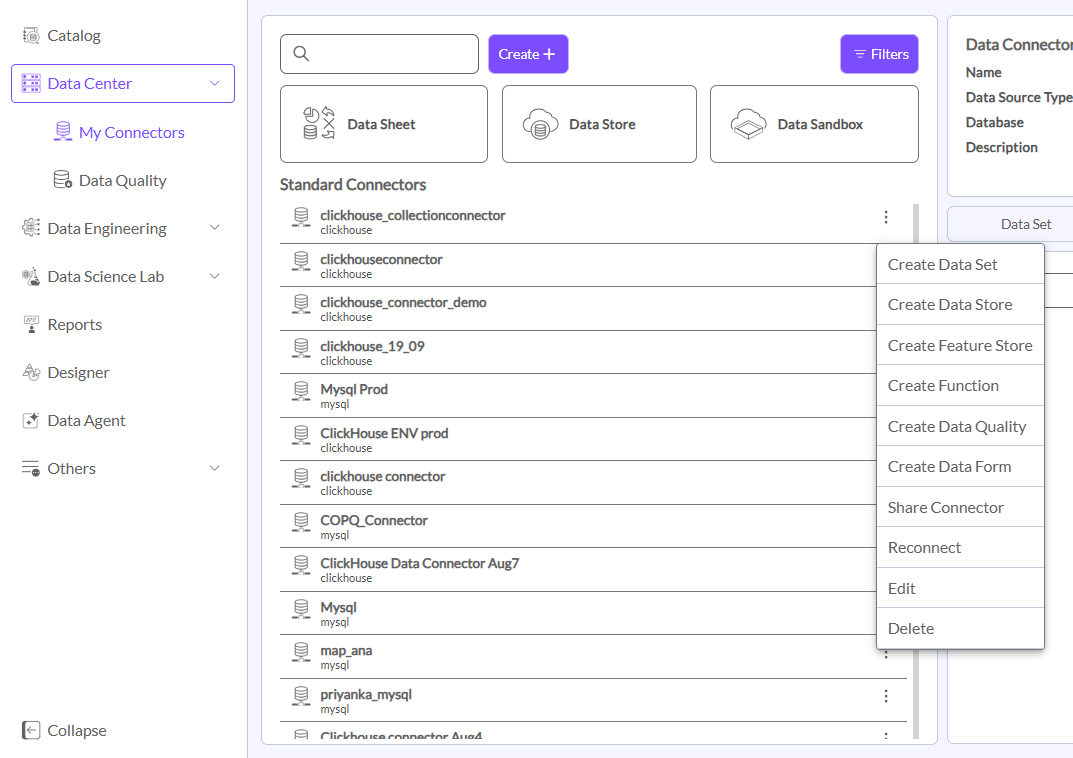Open the three-dot menu for priyanka_mysql

point(885,696)
